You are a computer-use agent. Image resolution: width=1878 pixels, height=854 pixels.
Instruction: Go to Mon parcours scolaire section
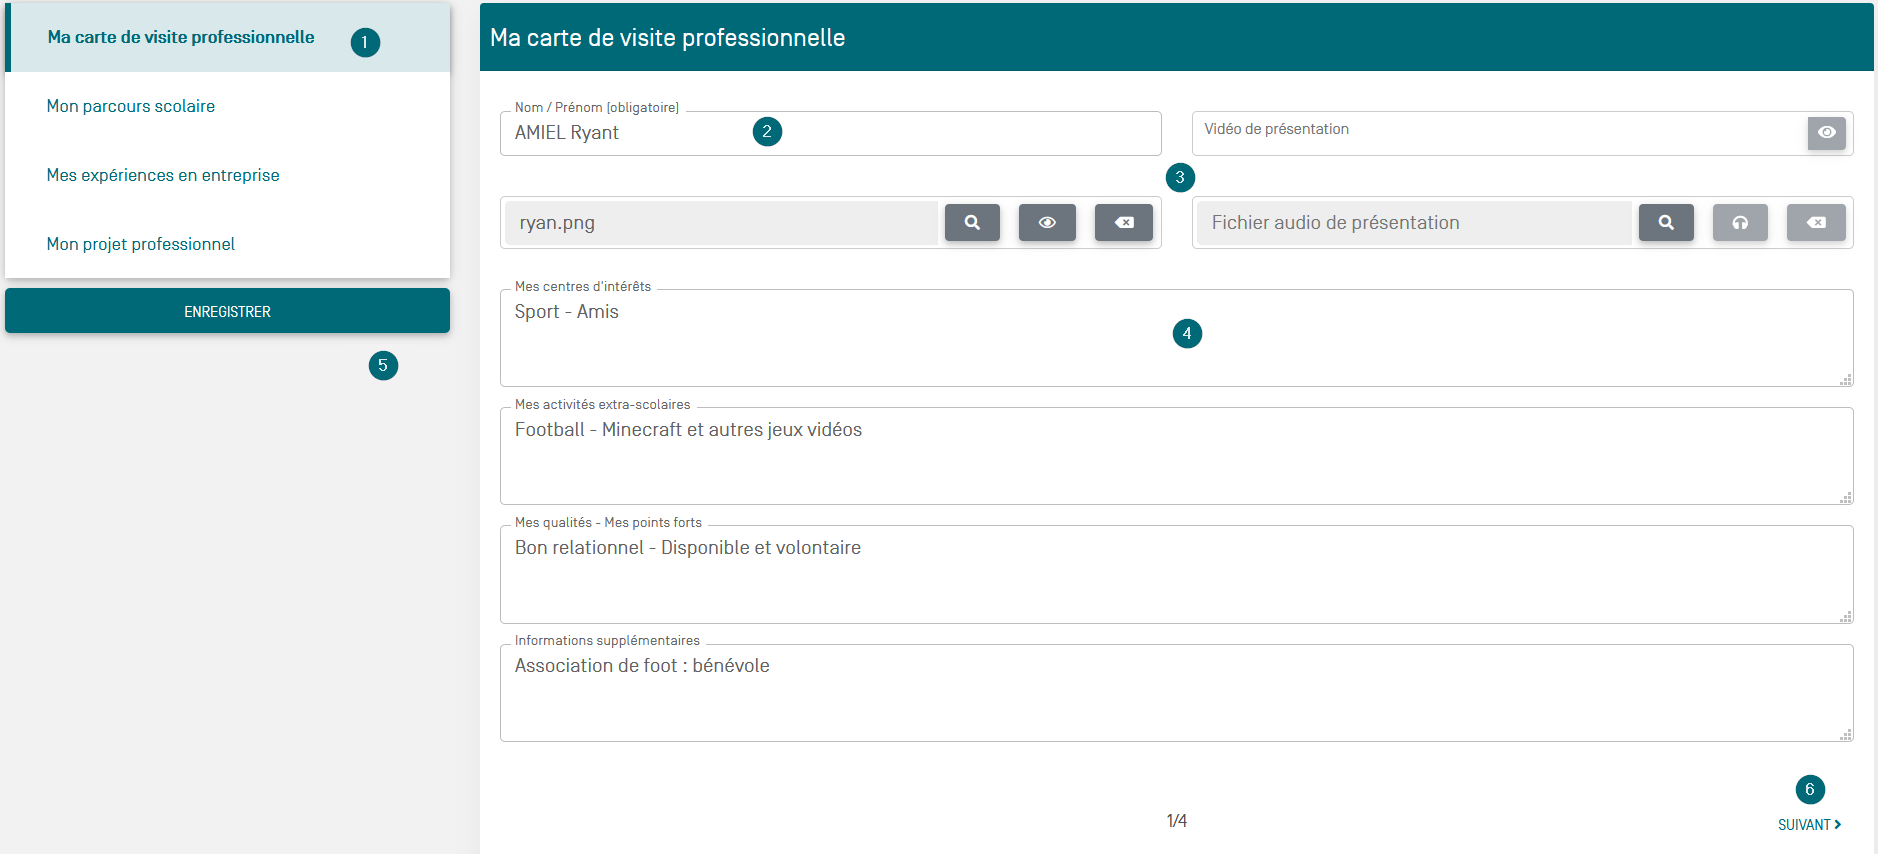131,106
